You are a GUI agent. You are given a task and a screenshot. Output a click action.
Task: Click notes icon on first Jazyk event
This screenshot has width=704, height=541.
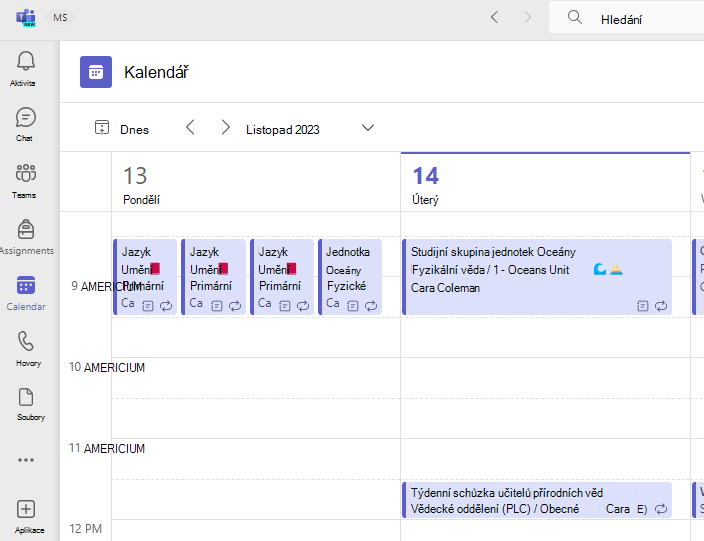[148, 306]
